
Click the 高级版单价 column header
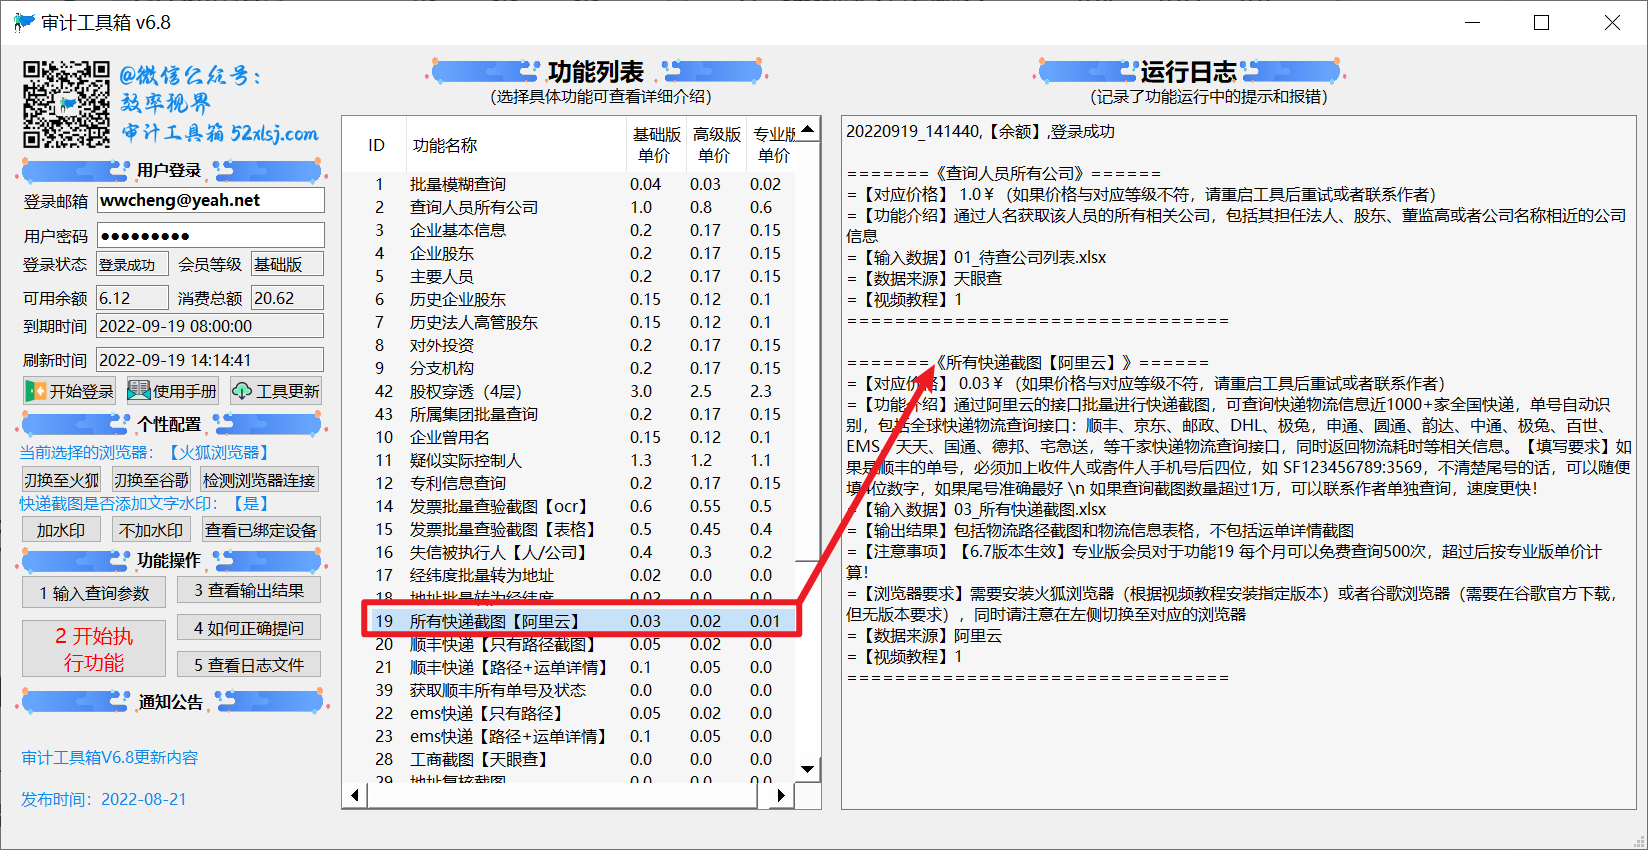716,145
